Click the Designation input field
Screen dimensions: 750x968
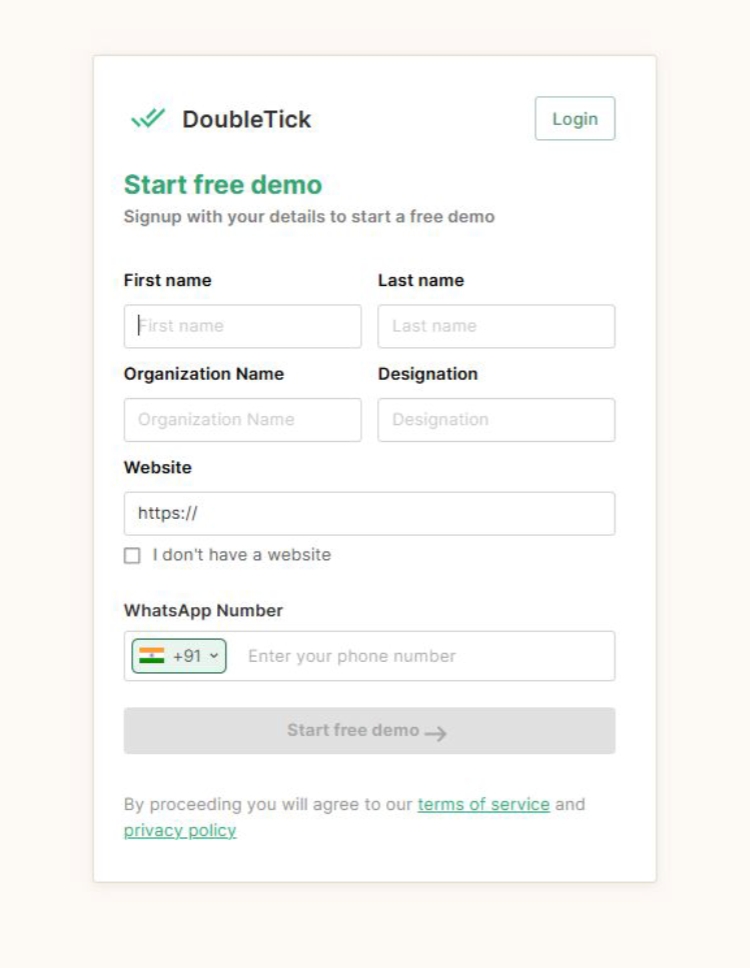point(496,420)
